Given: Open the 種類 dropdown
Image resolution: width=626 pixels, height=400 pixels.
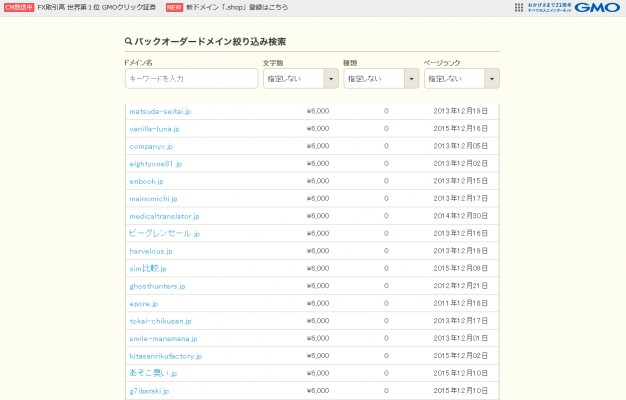Looking at the screenshot, I should (x=381, y=78).
